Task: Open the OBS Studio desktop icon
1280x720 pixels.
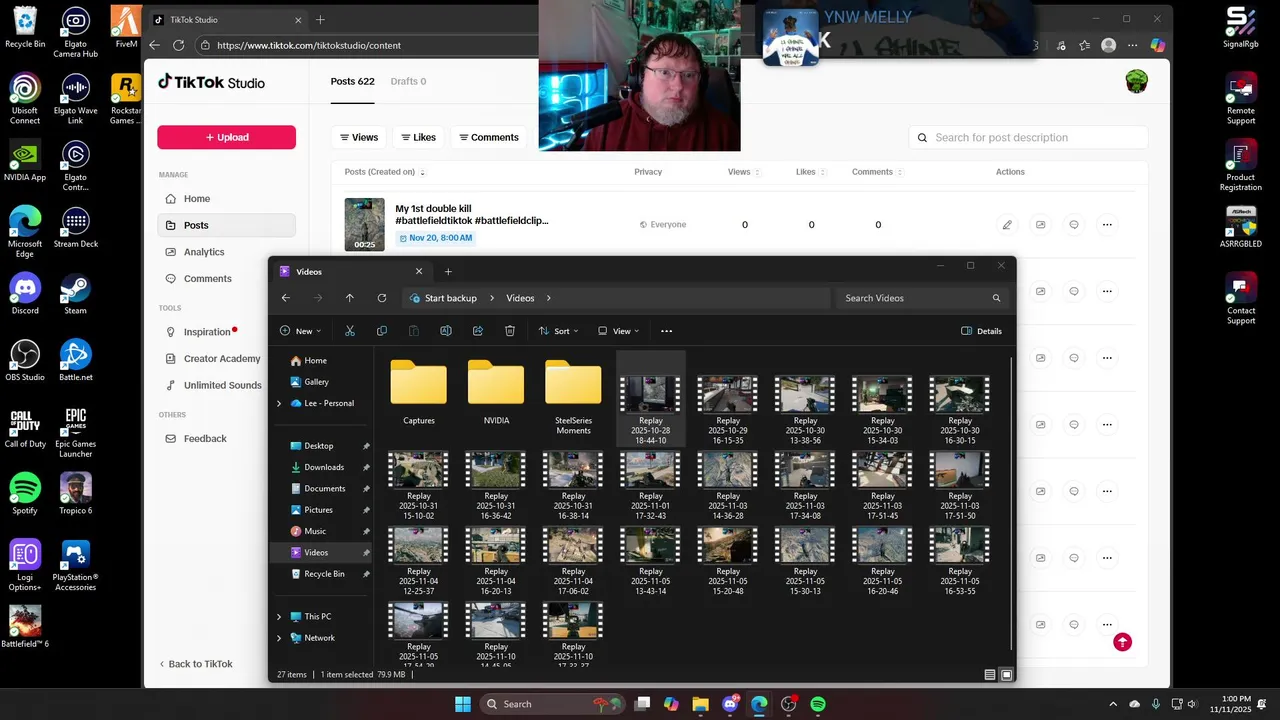Action: (25, 360)
